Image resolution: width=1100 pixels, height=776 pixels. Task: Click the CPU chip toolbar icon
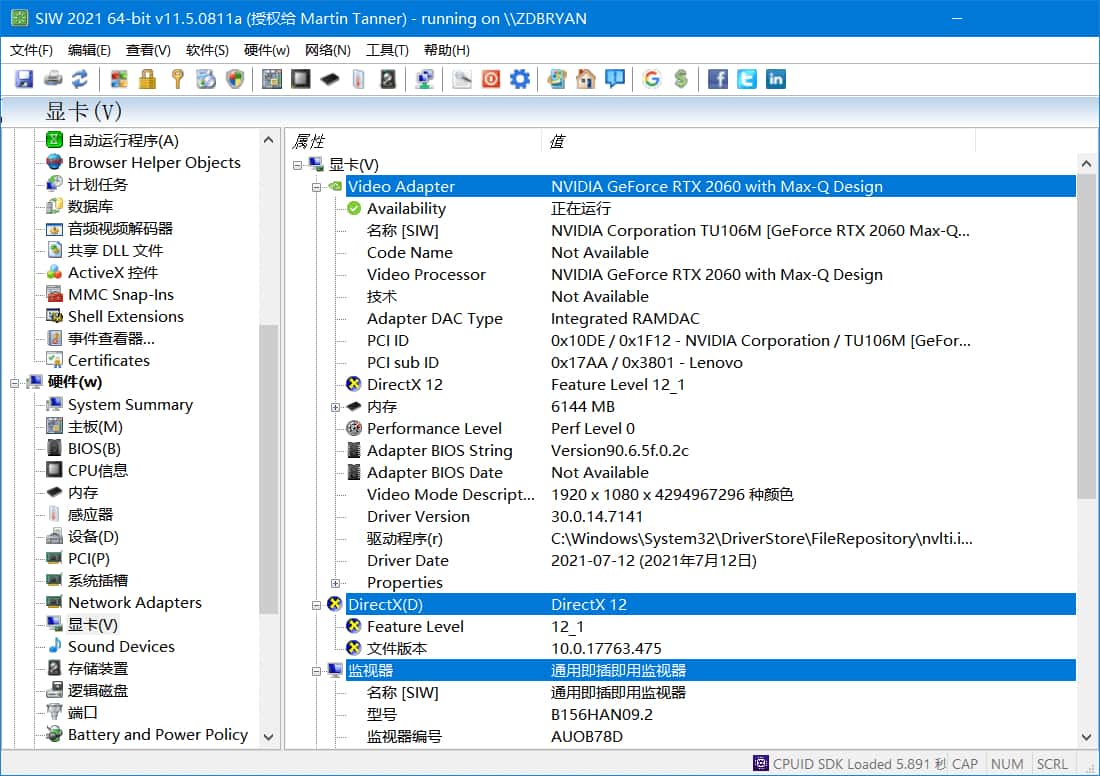click(301, 79)
